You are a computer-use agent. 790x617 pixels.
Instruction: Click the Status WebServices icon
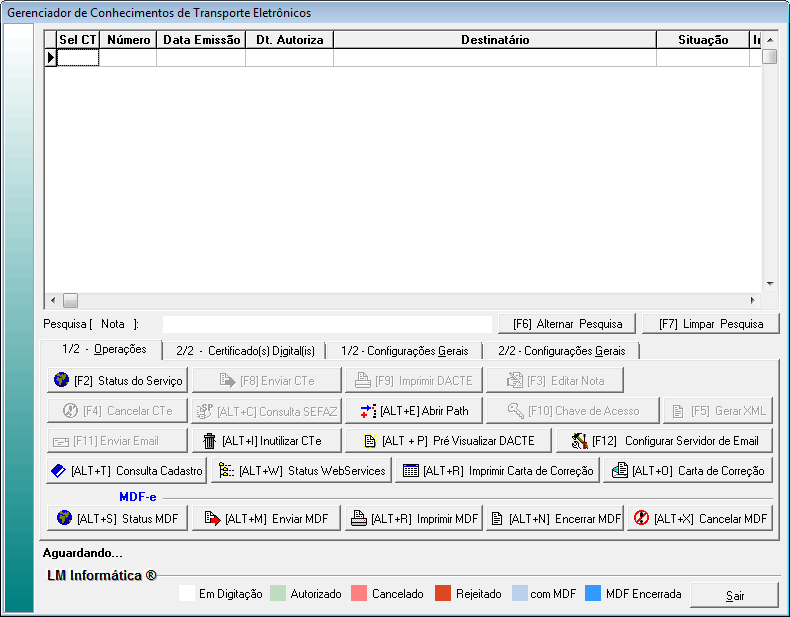[226, 471]
